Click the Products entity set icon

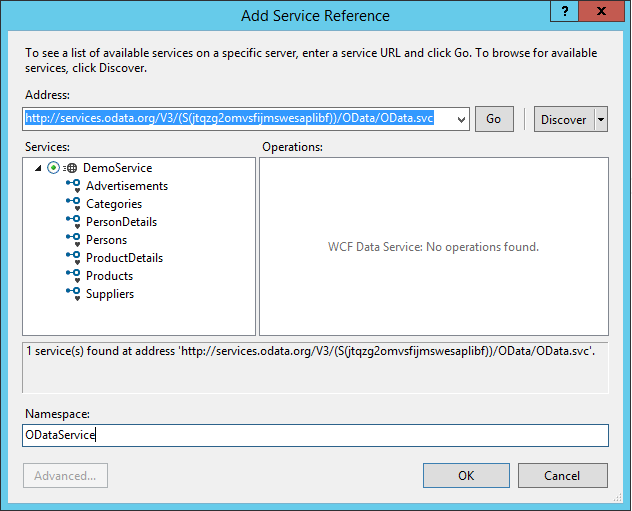(73, 276)
